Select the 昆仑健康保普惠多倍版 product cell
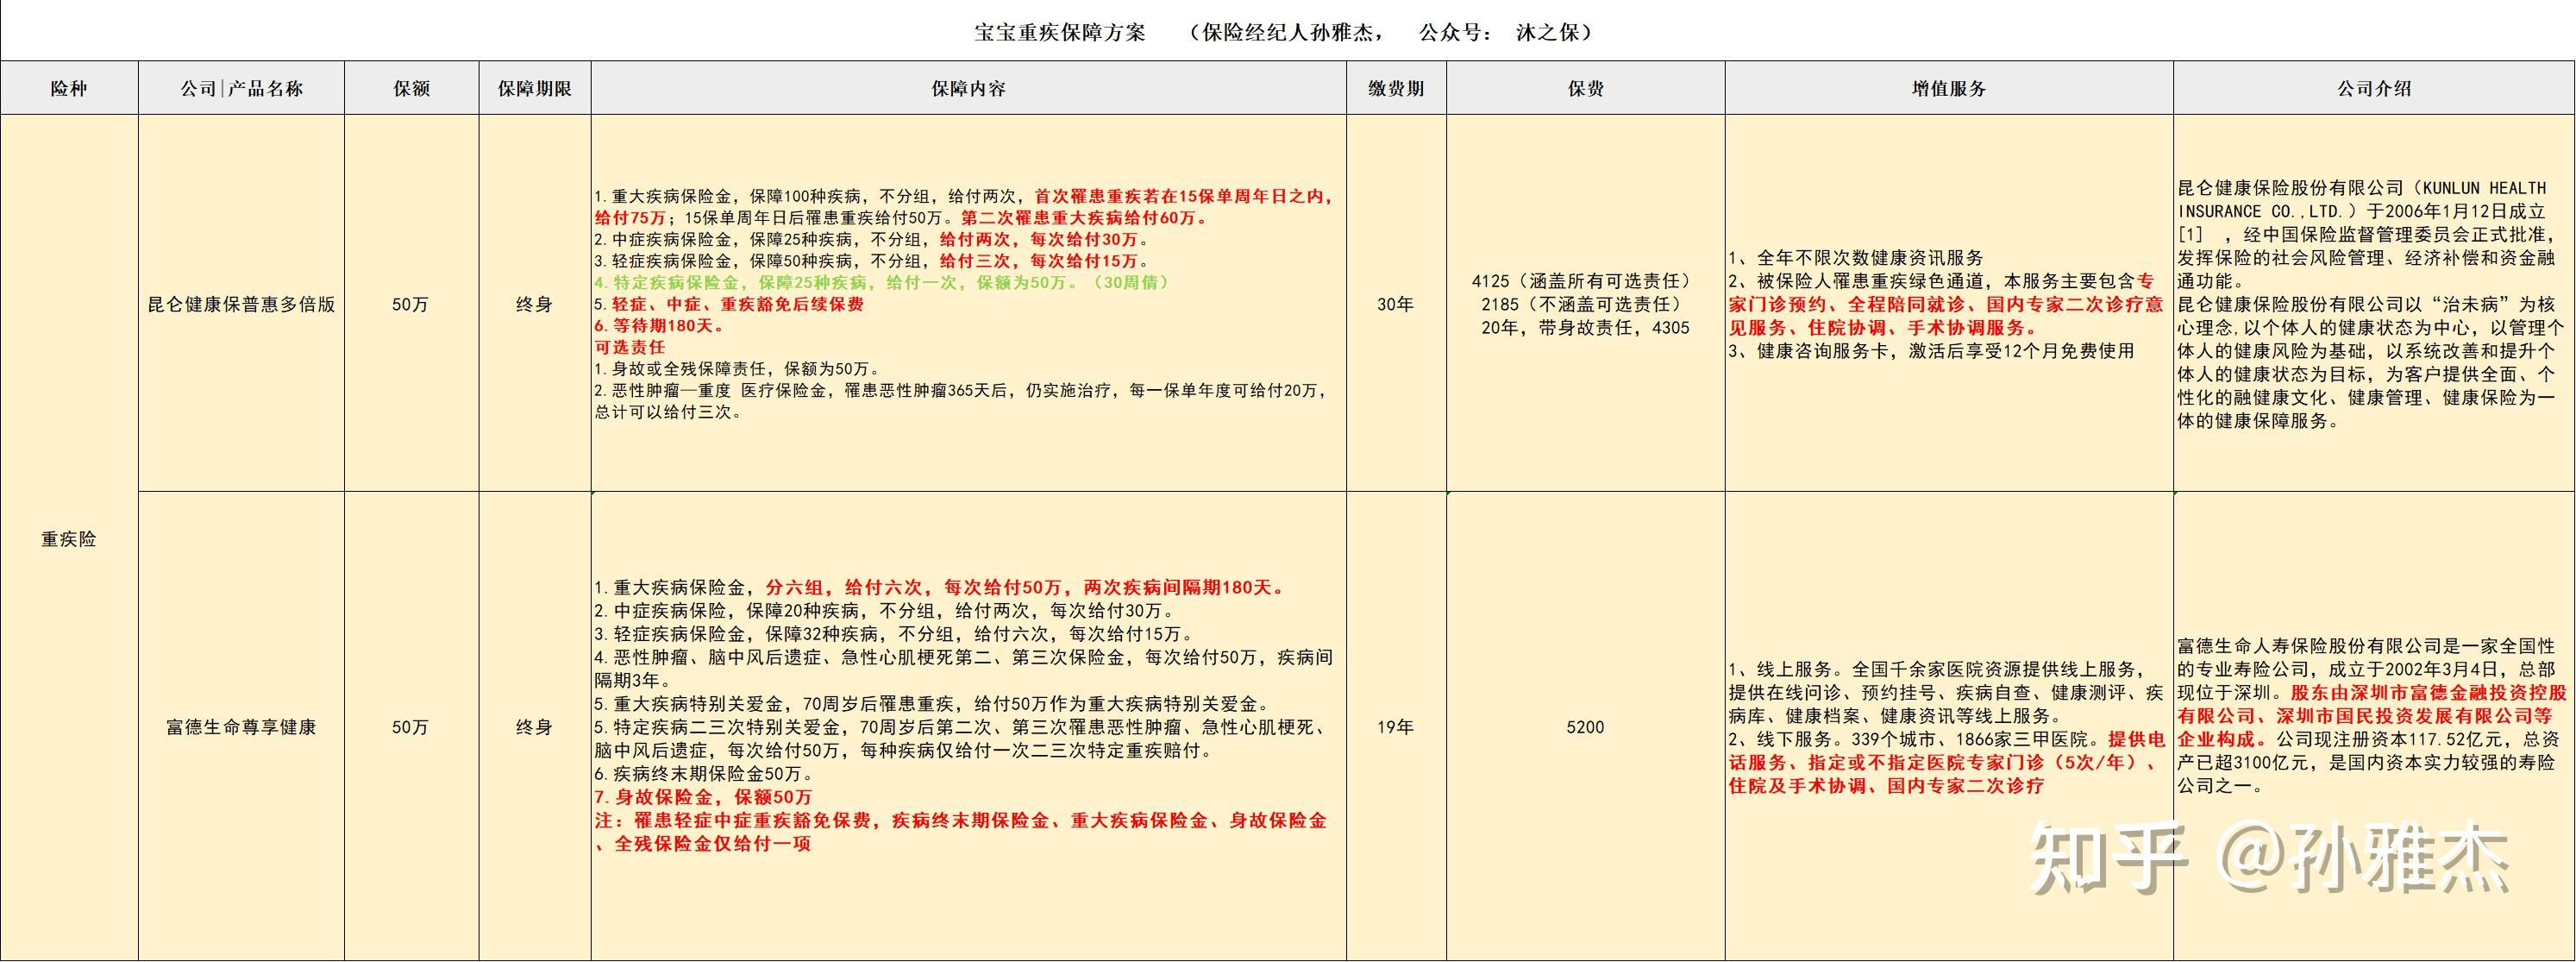 241,304
